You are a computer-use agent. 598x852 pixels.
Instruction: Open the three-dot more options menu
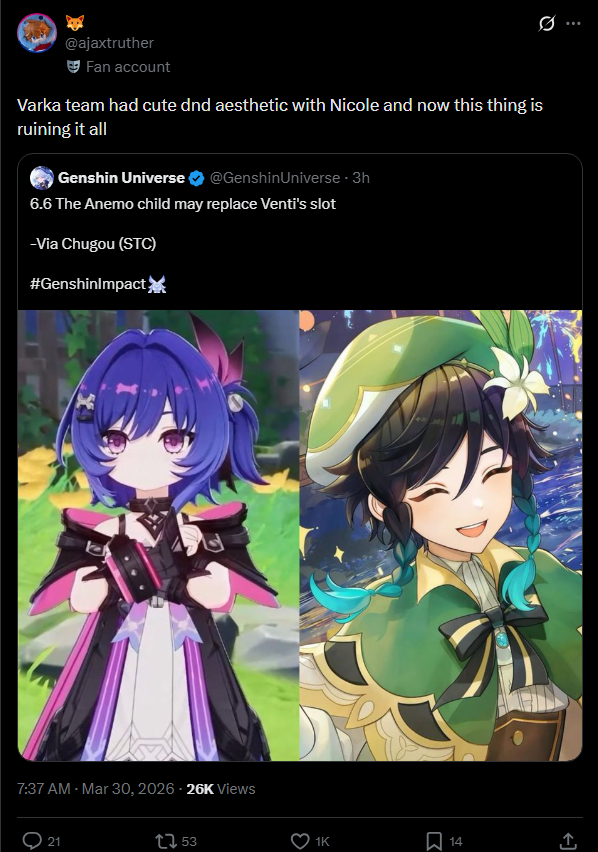(574, 23)
